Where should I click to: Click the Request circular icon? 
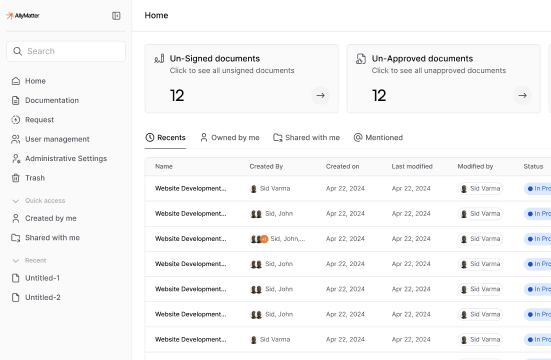15,120
